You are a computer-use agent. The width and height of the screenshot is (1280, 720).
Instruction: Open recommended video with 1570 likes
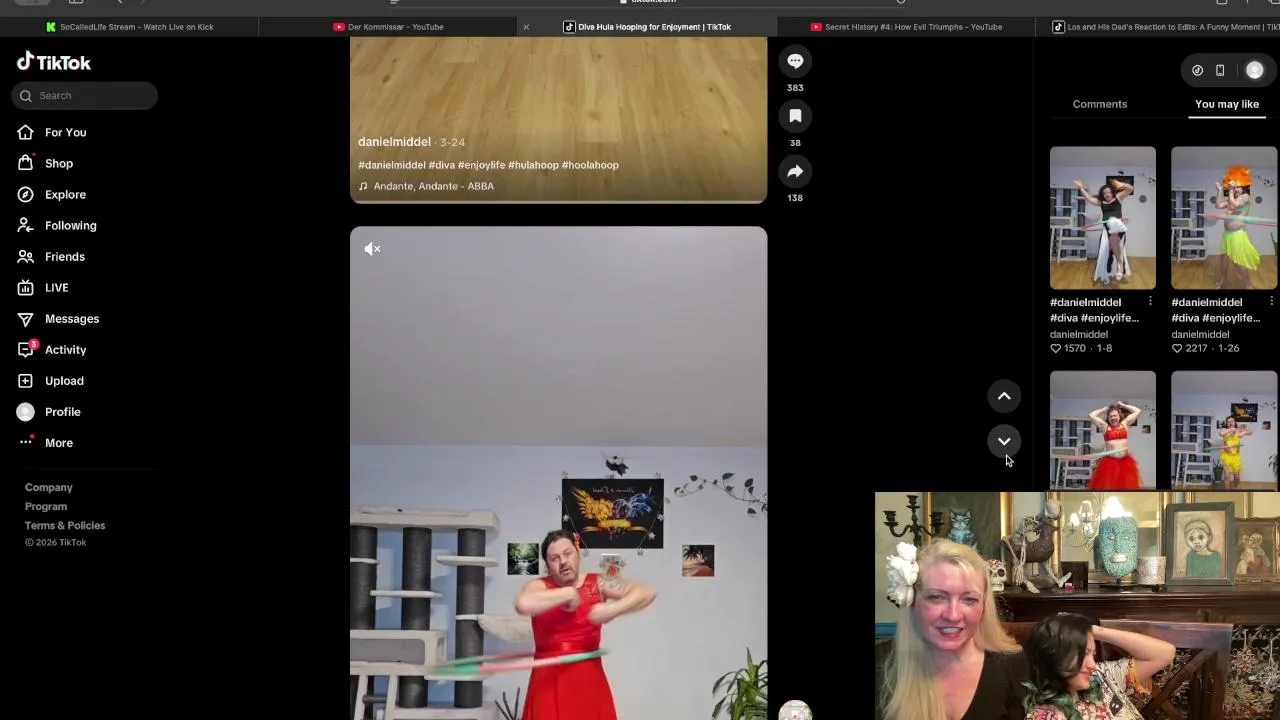point(1102,218)
